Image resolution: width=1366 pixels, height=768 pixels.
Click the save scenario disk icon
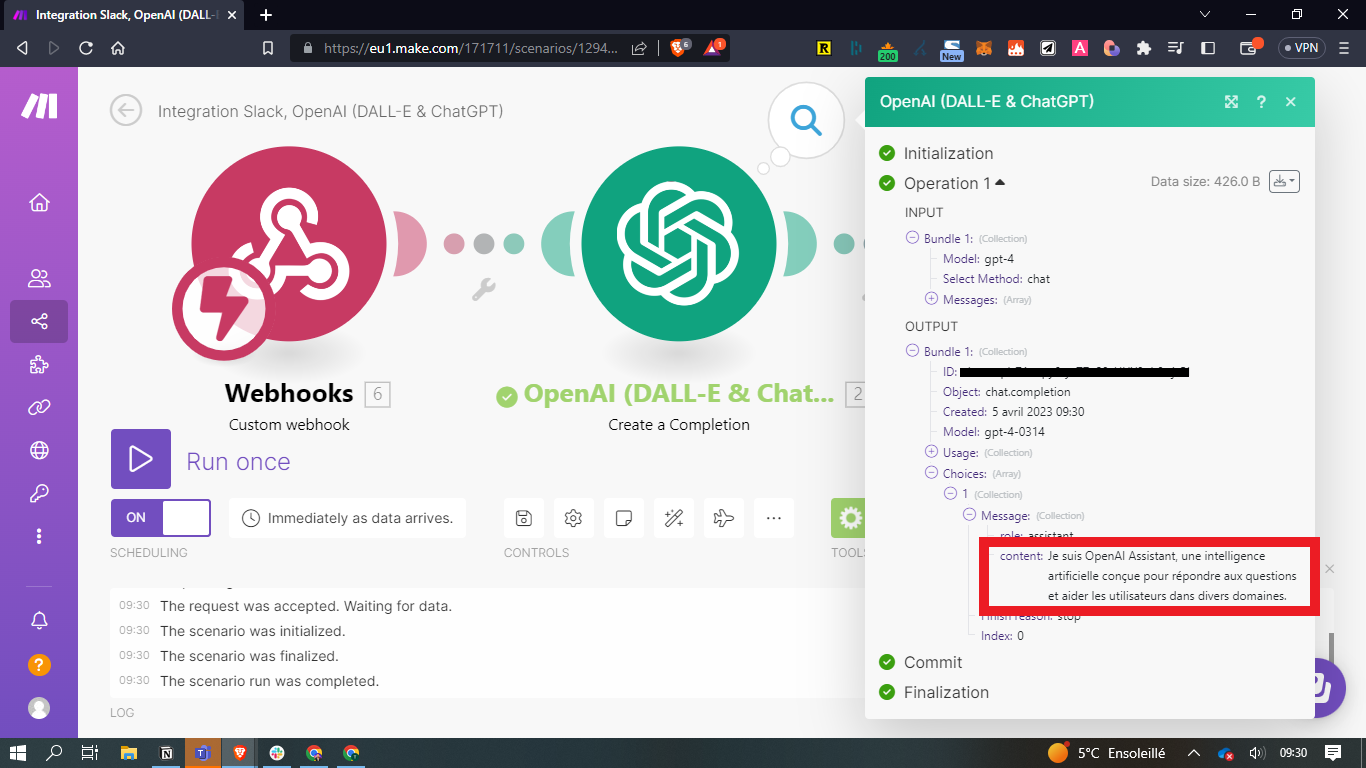523,518
